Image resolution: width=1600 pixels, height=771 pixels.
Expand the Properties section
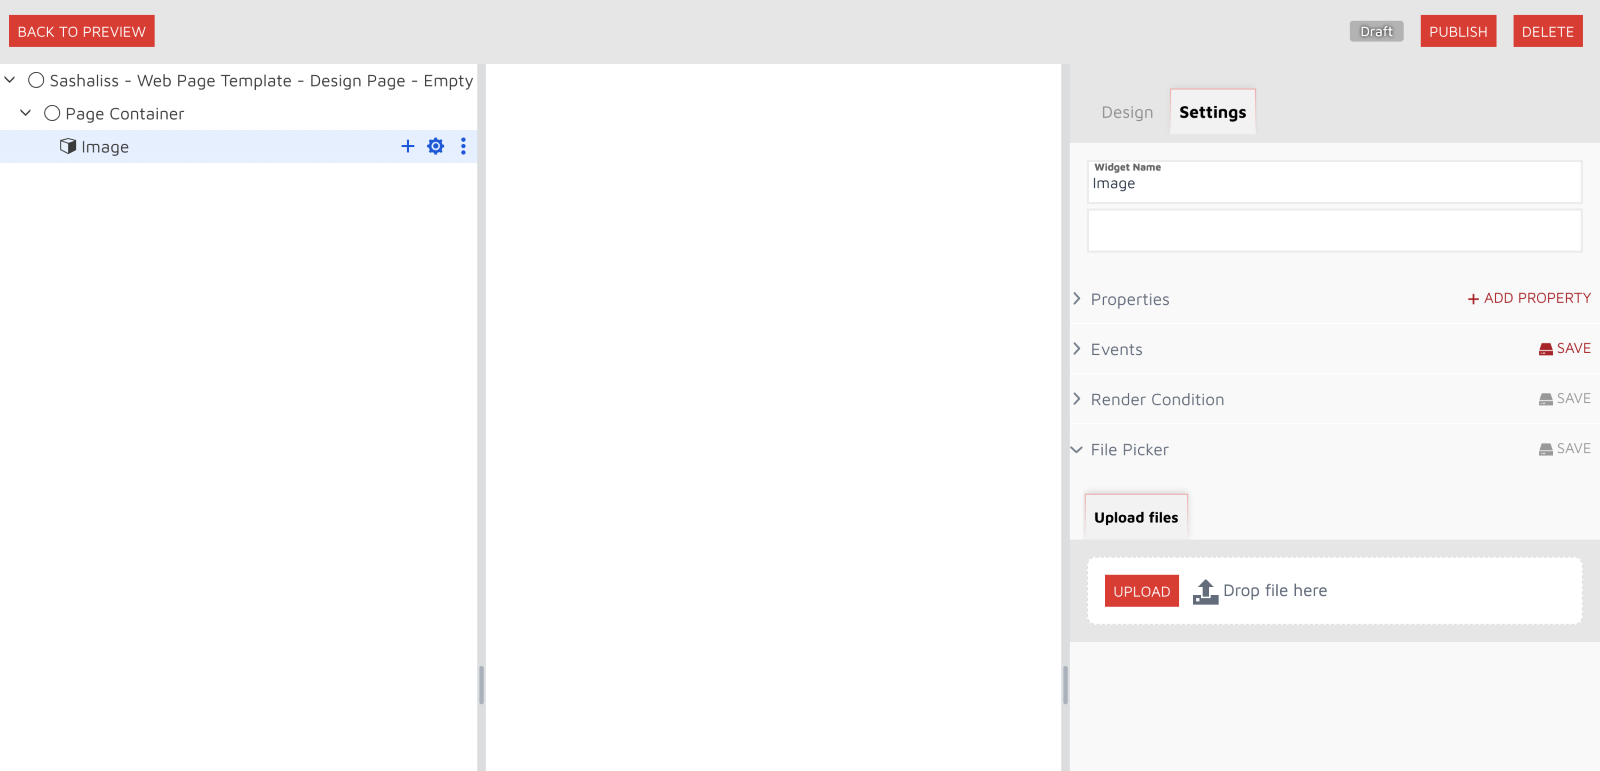(1077, 299)
